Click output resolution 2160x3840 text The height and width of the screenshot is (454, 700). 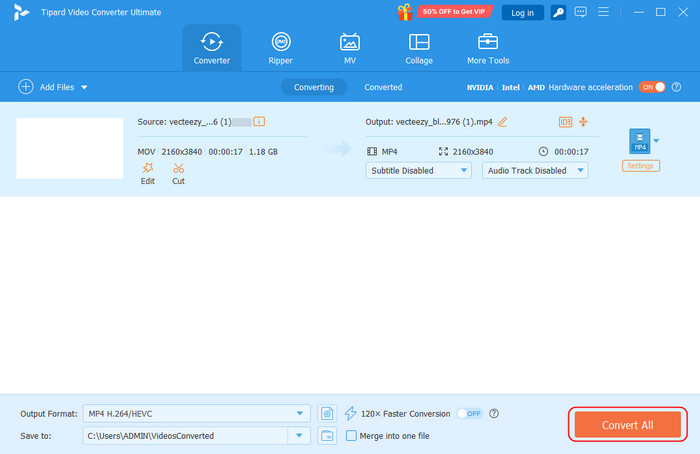473,152
